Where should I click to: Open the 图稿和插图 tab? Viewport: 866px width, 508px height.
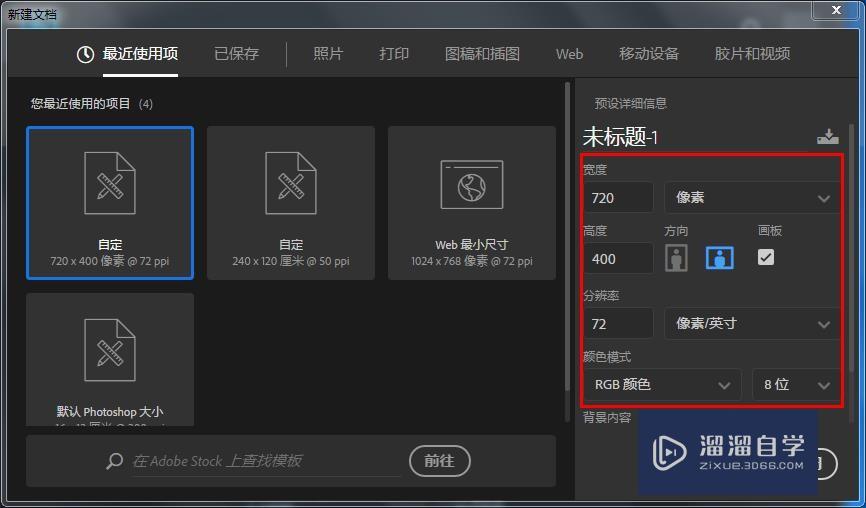pos(482,54)
